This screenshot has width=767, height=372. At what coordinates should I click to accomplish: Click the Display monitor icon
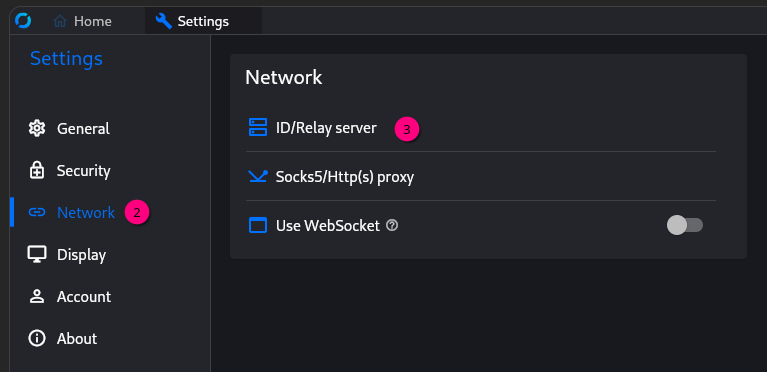(37, 255)
